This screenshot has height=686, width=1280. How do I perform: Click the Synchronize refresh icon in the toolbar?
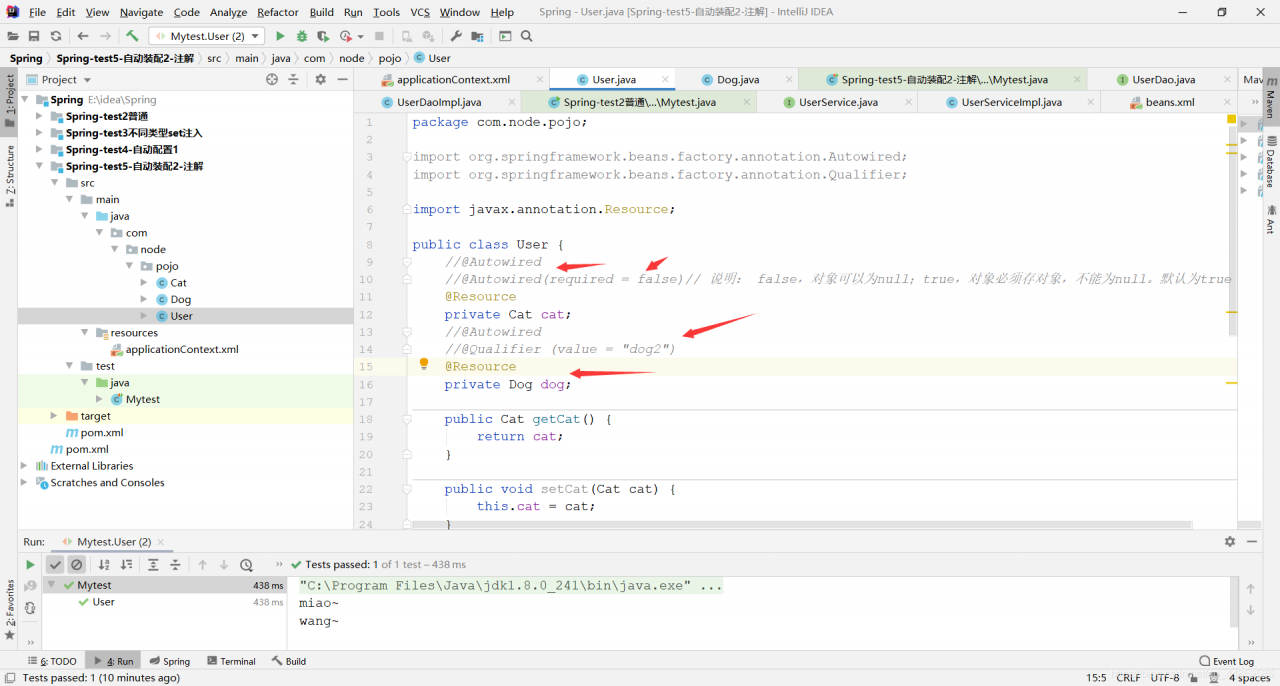pyautogui.click(x=56, y=36)
